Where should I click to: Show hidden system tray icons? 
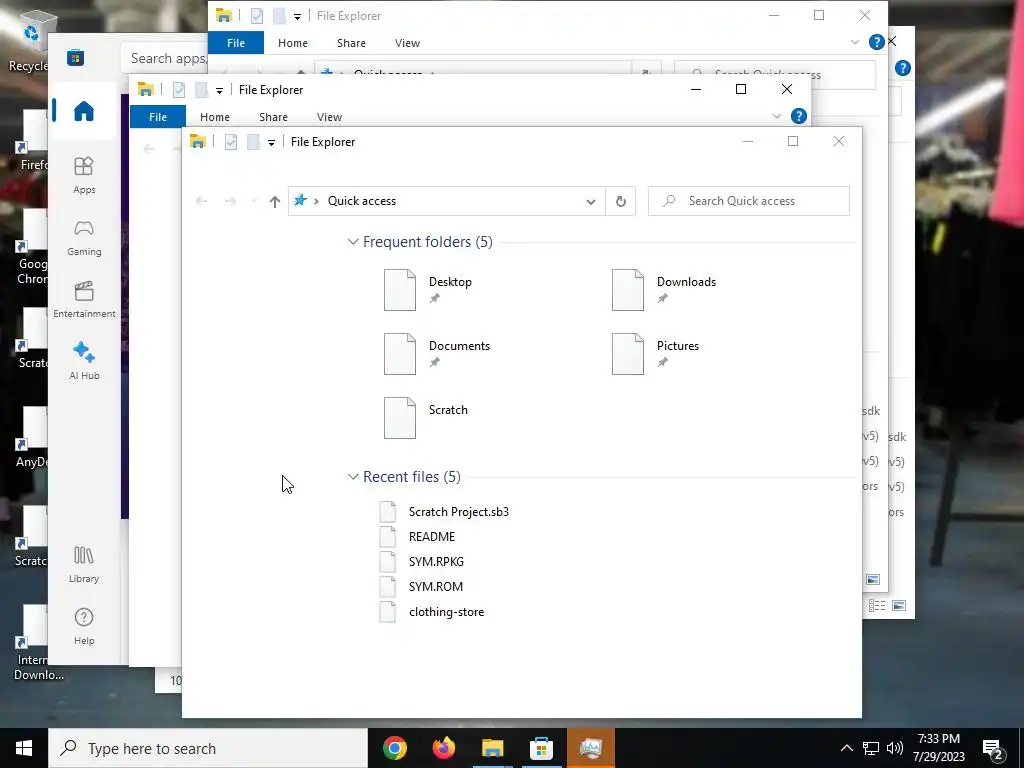pyautogui.click(x=846, y=748)
